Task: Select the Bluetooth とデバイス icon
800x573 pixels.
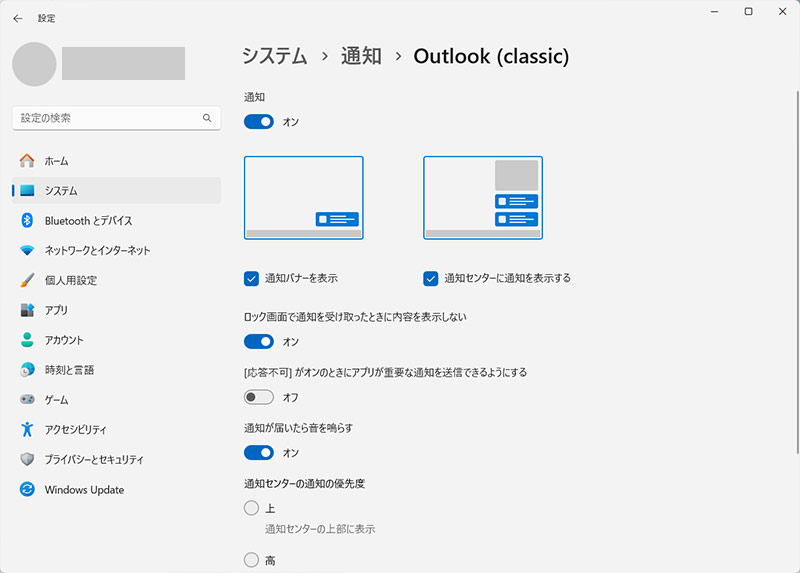Action: pyautogui.click(x=27, y=220)
